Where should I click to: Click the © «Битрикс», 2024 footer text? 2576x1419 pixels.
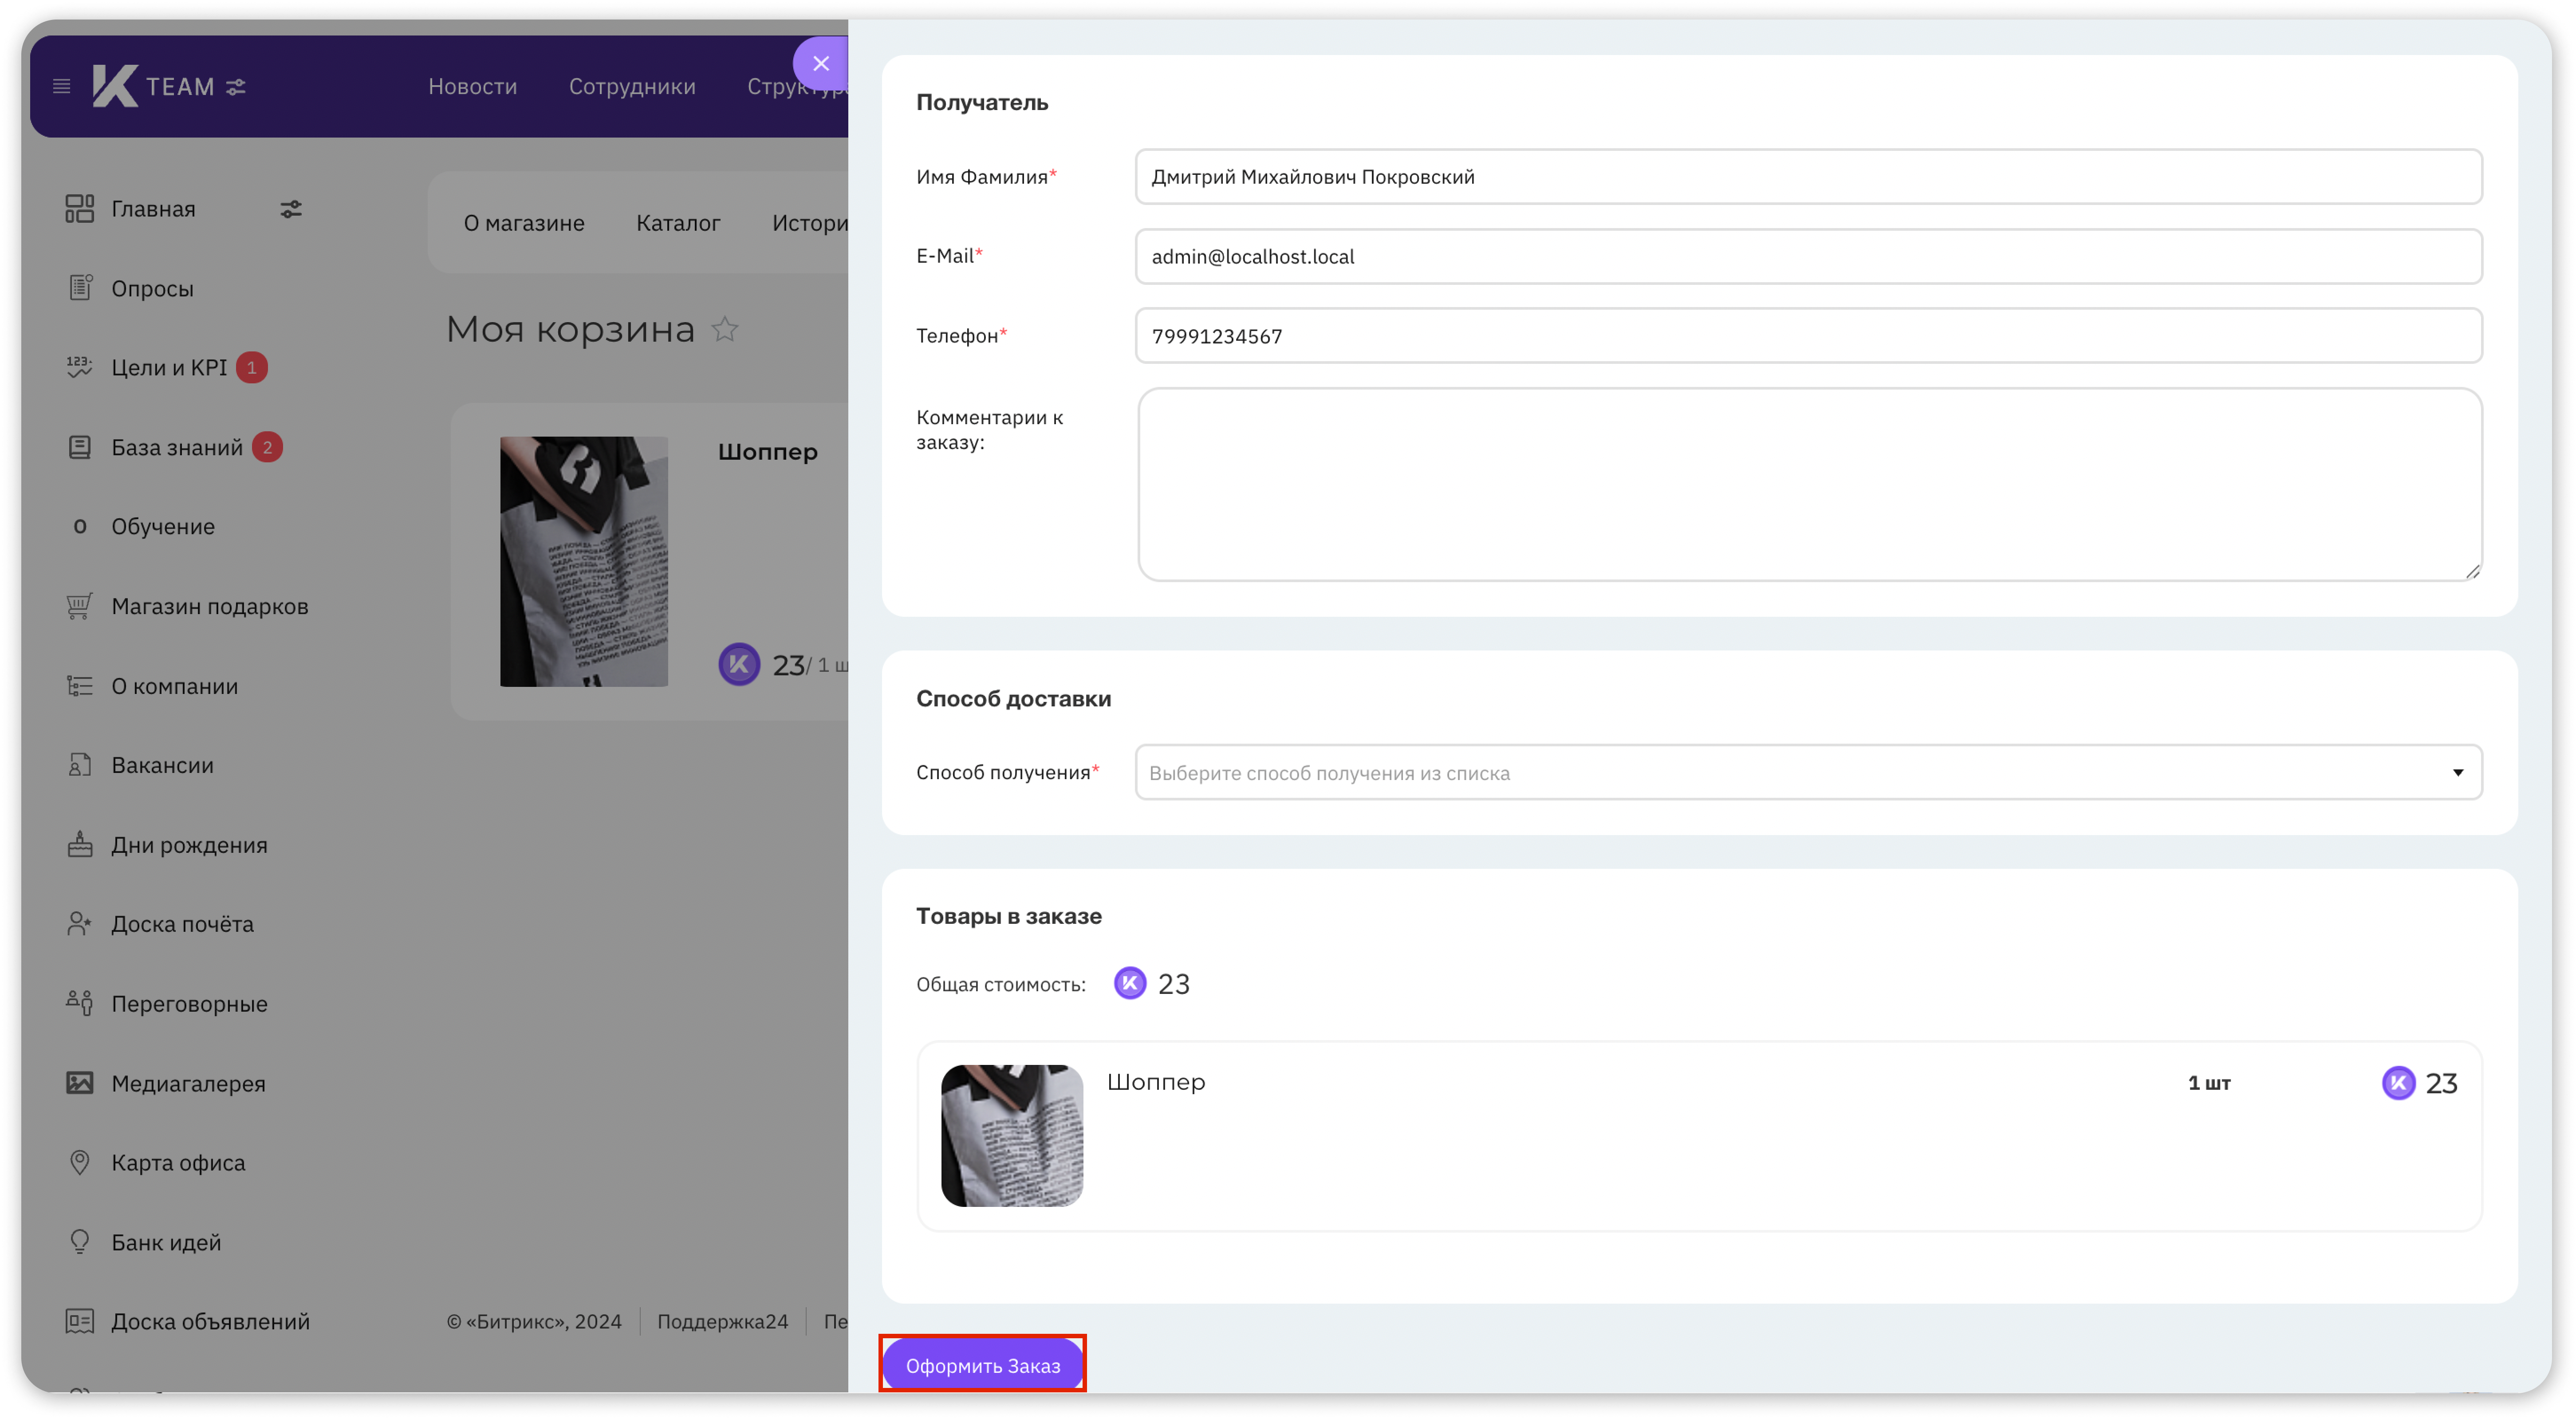pos(534,1321)
